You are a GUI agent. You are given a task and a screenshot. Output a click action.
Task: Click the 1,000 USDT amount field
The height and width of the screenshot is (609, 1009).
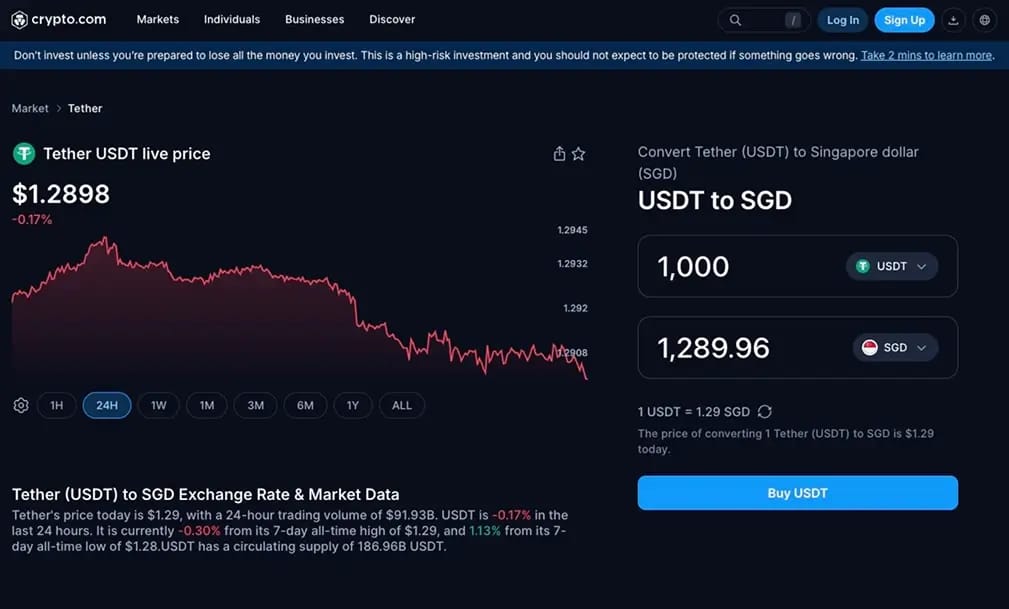click(x=797, y=267)
